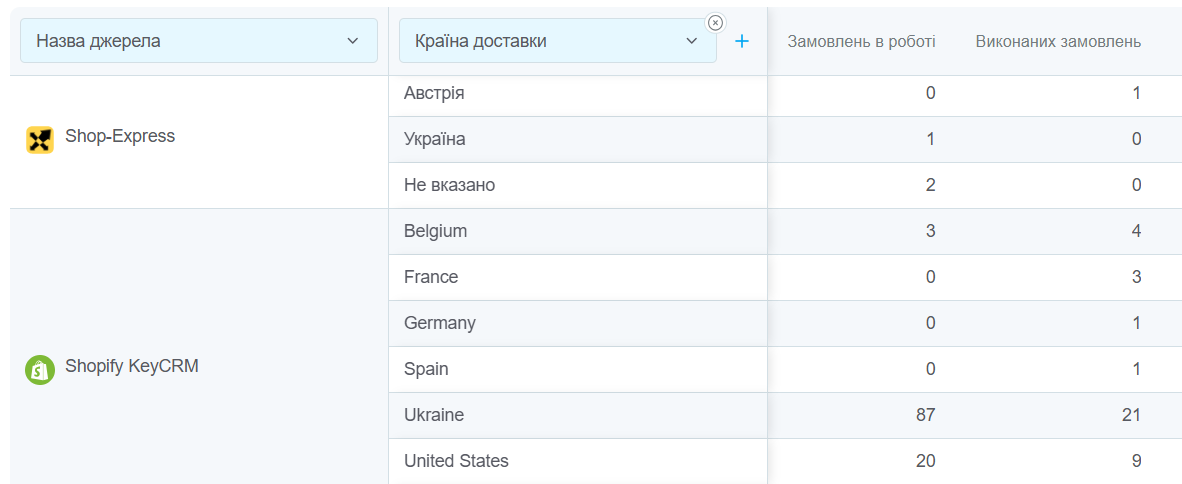Viewport: 1182px width, 484px height.
Task: Select the Shopify KeyCRM source row
Action: [131, 366]
